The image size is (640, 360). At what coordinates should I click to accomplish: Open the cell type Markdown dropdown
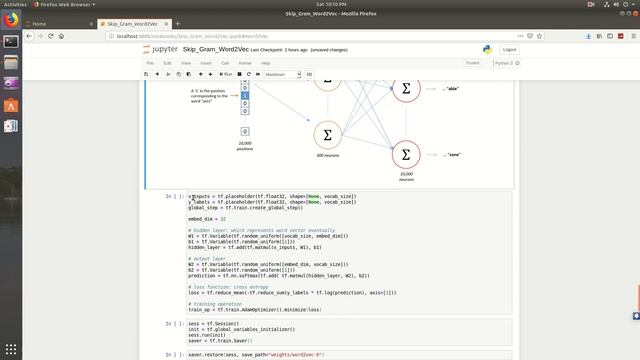click(x=282, y=74)
